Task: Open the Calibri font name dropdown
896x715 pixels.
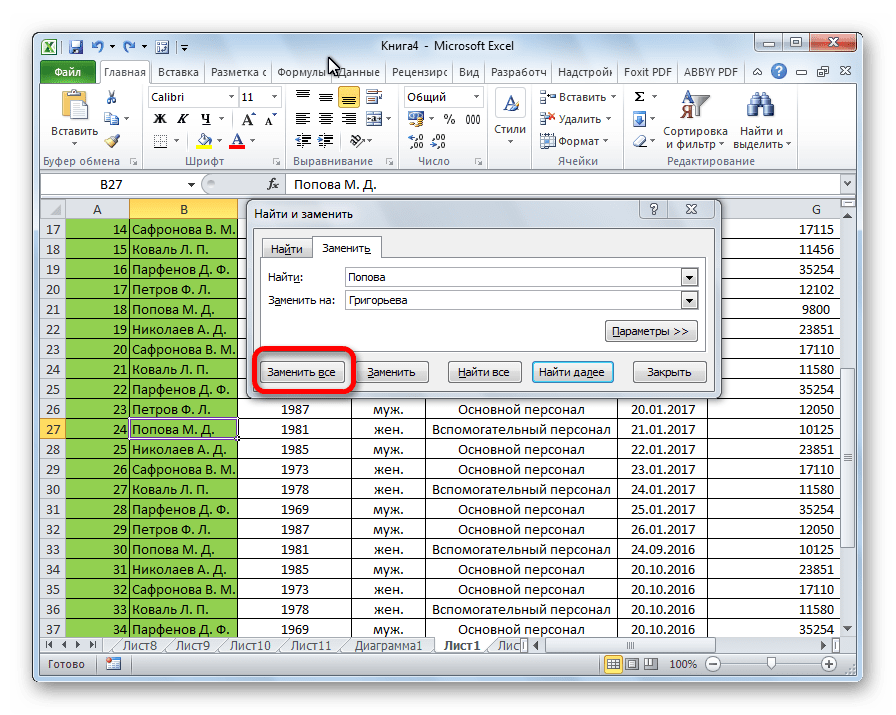Action: click(x=230, y=97)
